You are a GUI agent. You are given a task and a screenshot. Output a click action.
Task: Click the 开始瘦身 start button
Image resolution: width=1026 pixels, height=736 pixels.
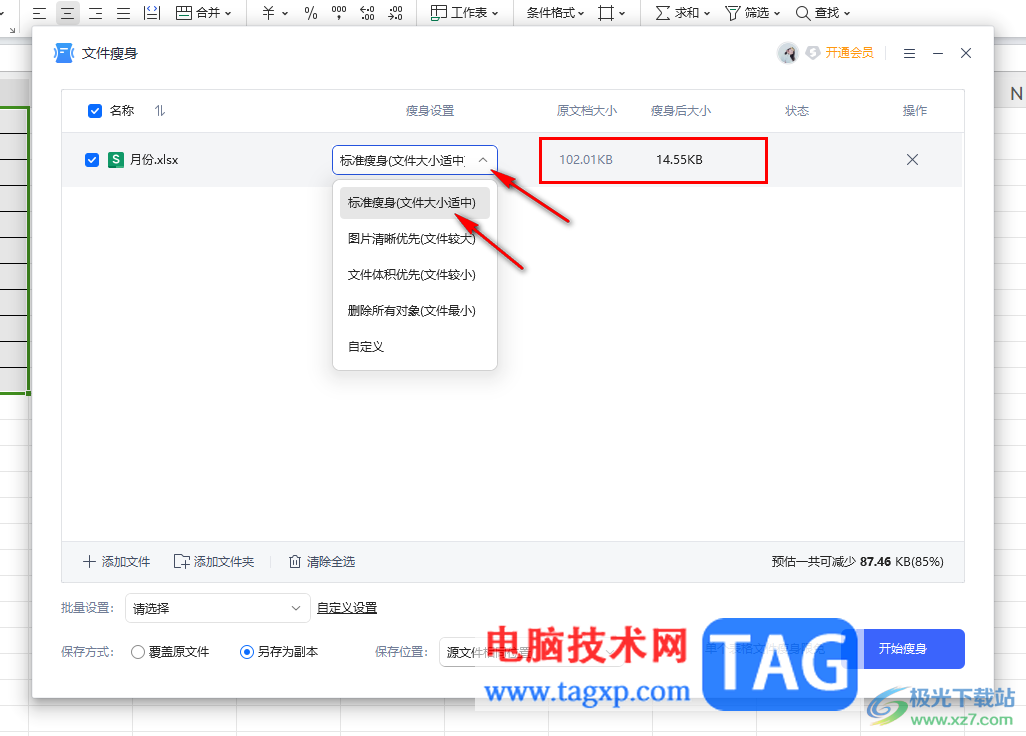(x=902, y=648)
